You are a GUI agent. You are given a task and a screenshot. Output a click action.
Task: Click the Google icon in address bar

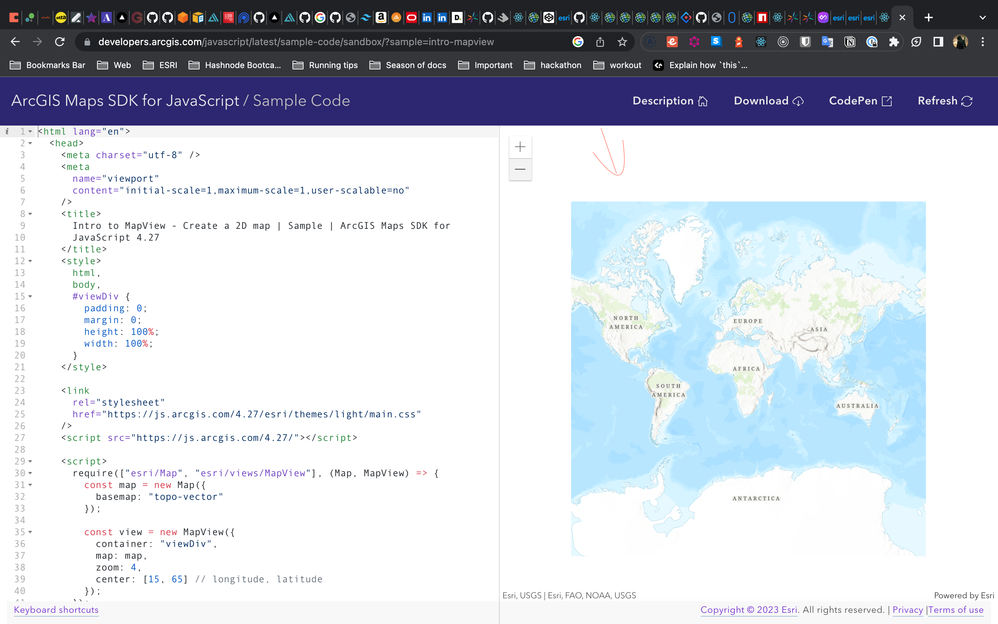[x=578, y=41]
